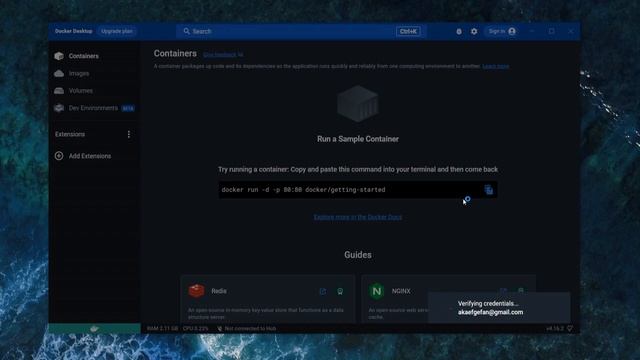Click the Docker whale status icon
The image size is (640, 360).
pos(94,329)
